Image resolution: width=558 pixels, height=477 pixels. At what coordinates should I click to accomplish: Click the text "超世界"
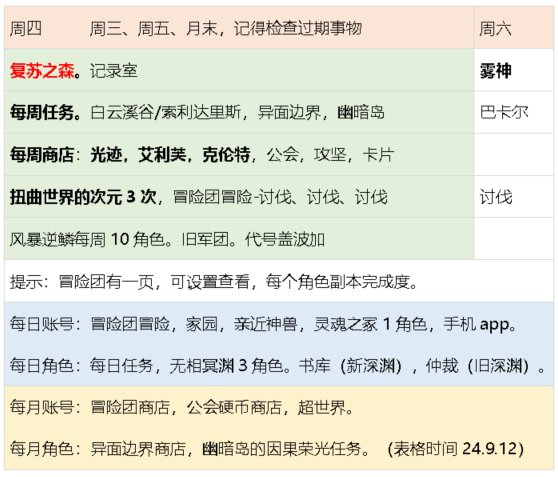[322, 408]
